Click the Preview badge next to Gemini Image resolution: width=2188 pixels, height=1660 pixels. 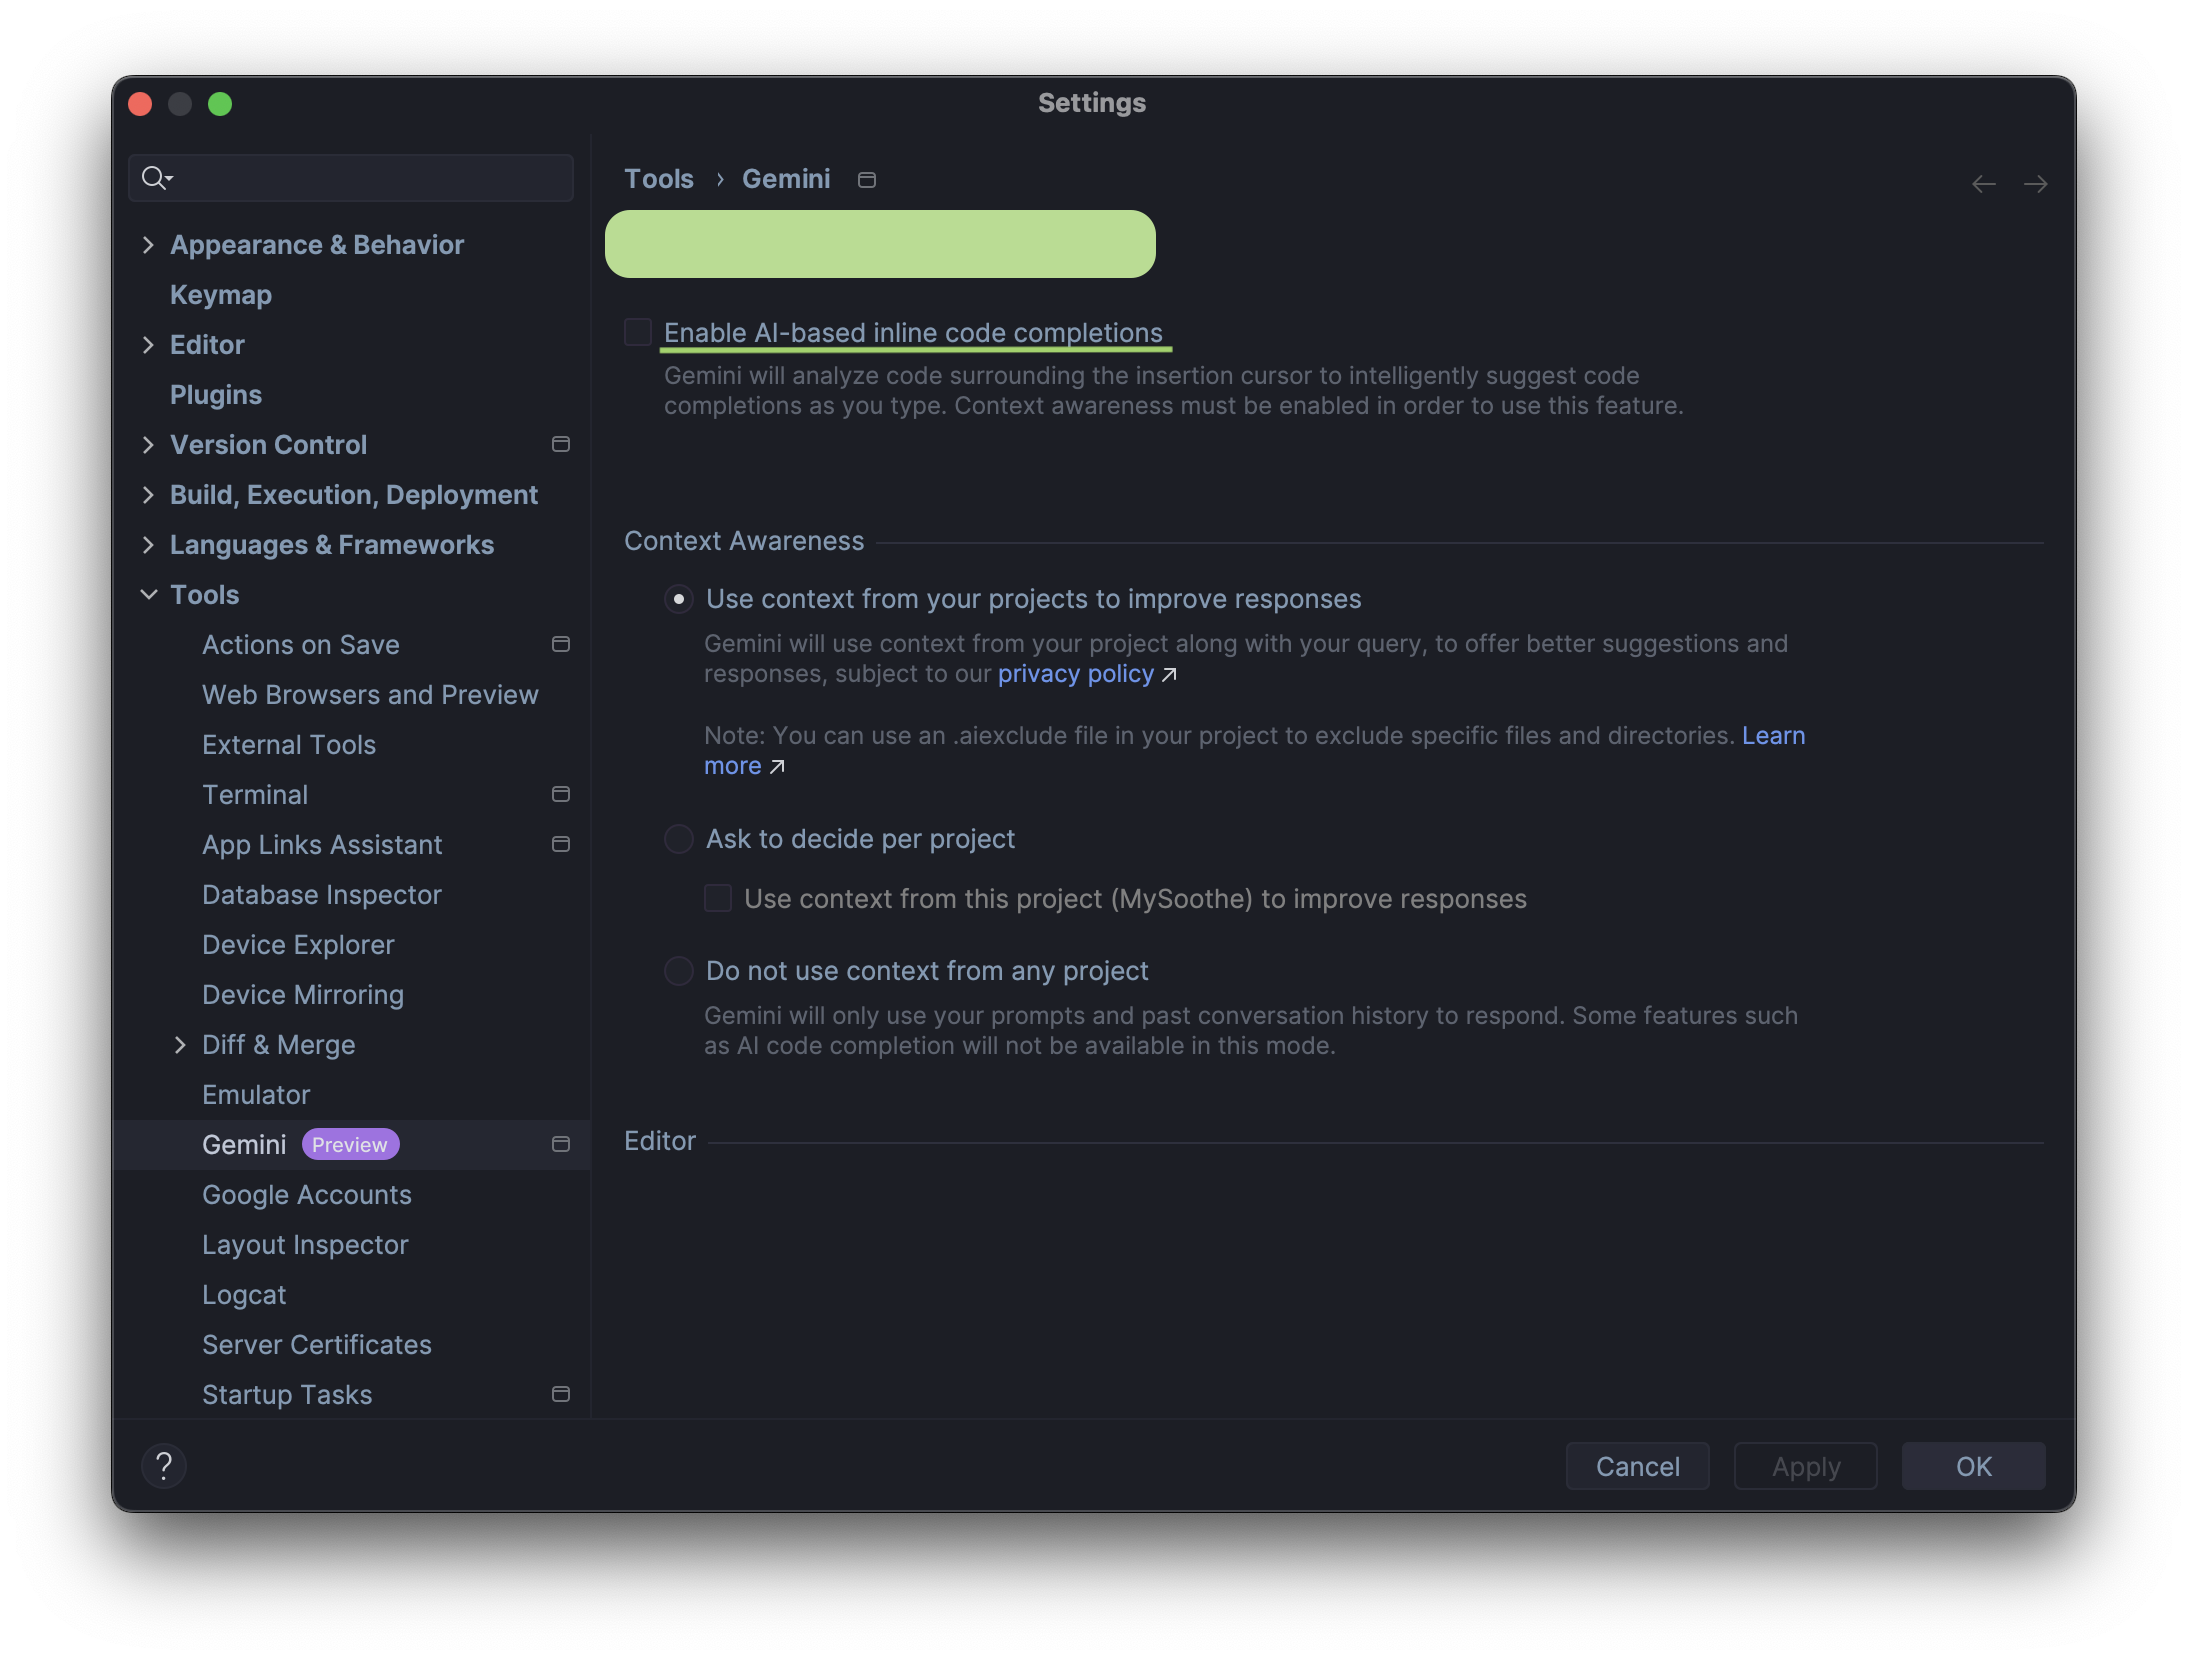350,1144
